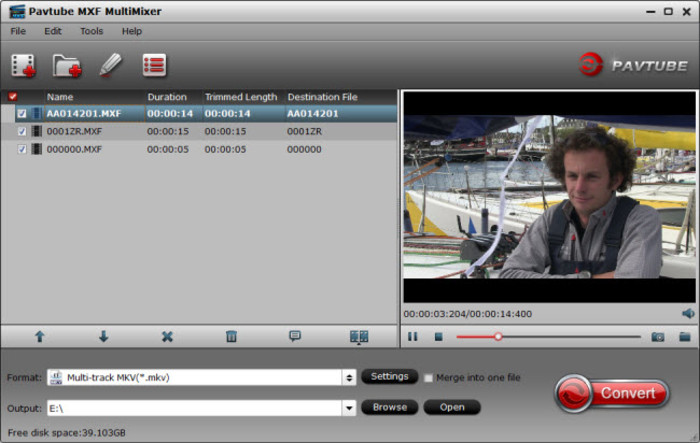
Task: Click the Multi-track MKV format field
Action: tap(195, 378)
